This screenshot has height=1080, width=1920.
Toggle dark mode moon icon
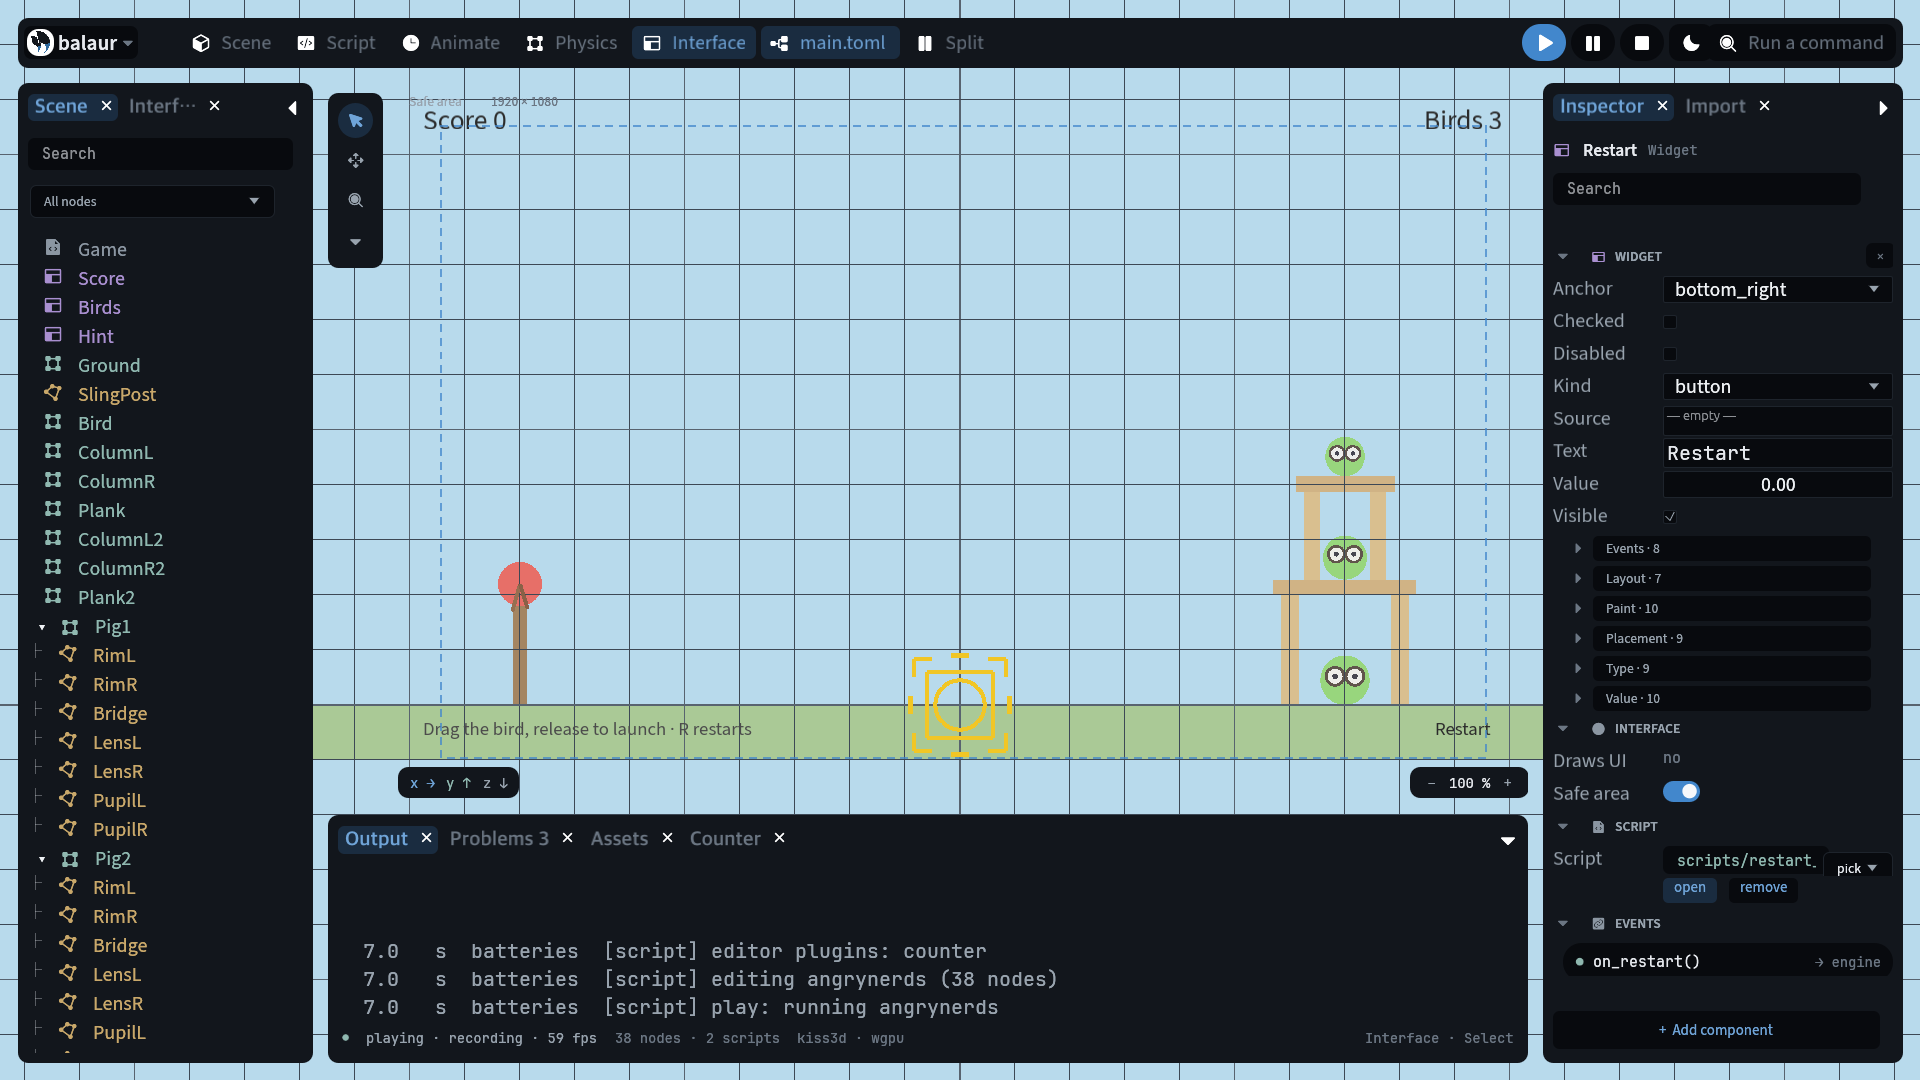[1691, 43]
